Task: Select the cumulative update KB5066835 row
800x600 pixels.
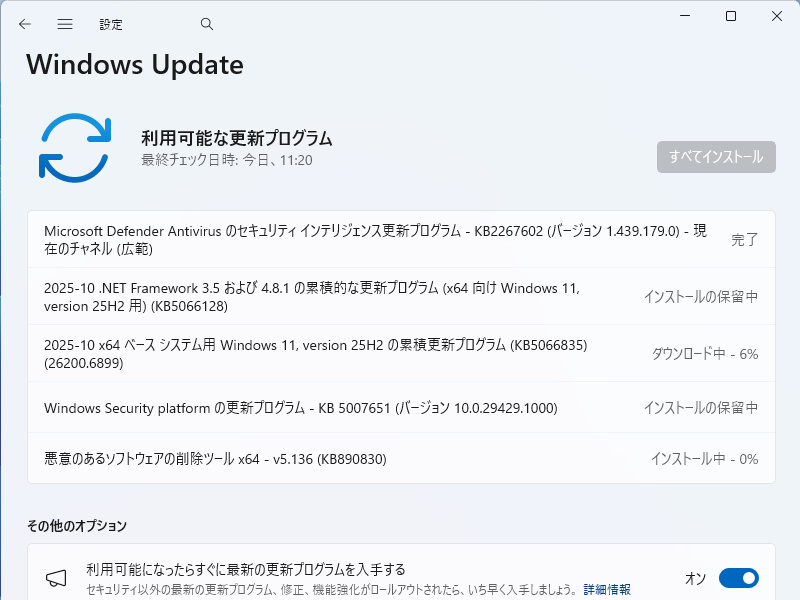Action: click(x=402, y=354)
